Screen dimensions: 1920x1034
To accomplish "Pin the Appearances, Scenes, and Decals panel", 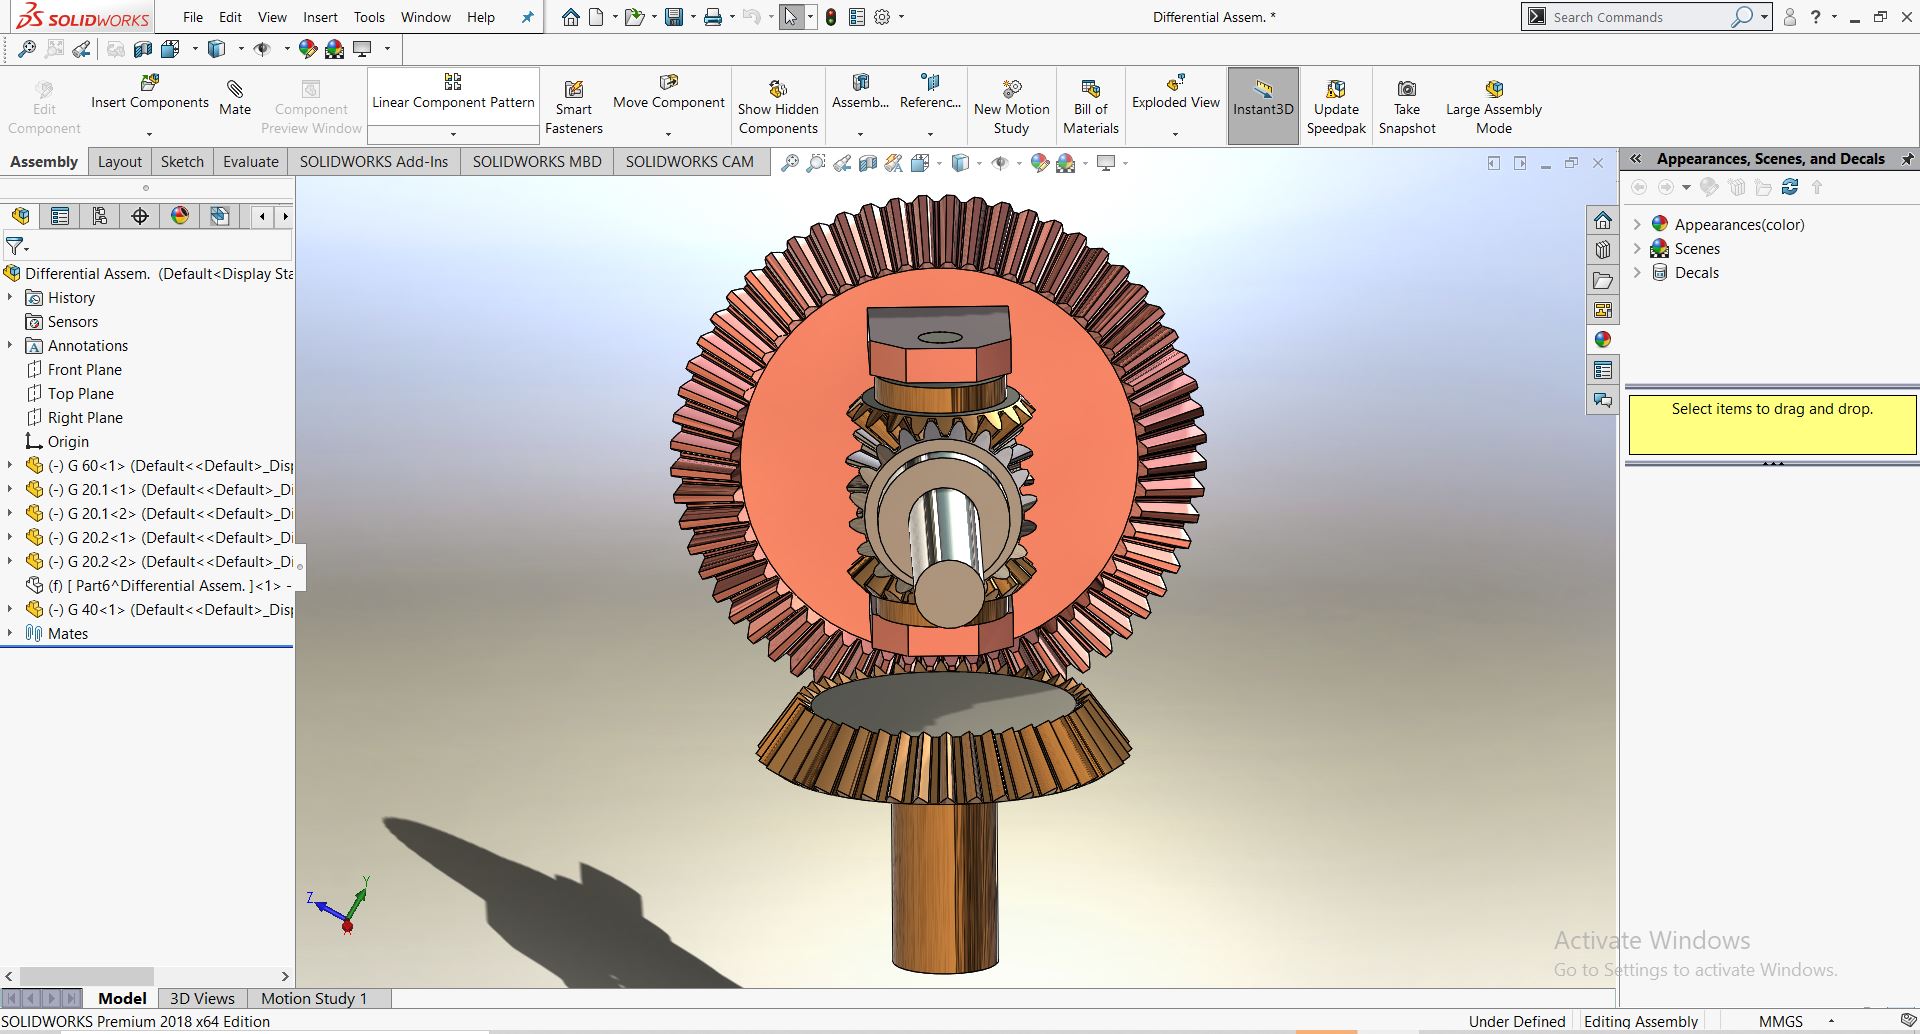I will pyautogui.click(x=1907, y=159).
